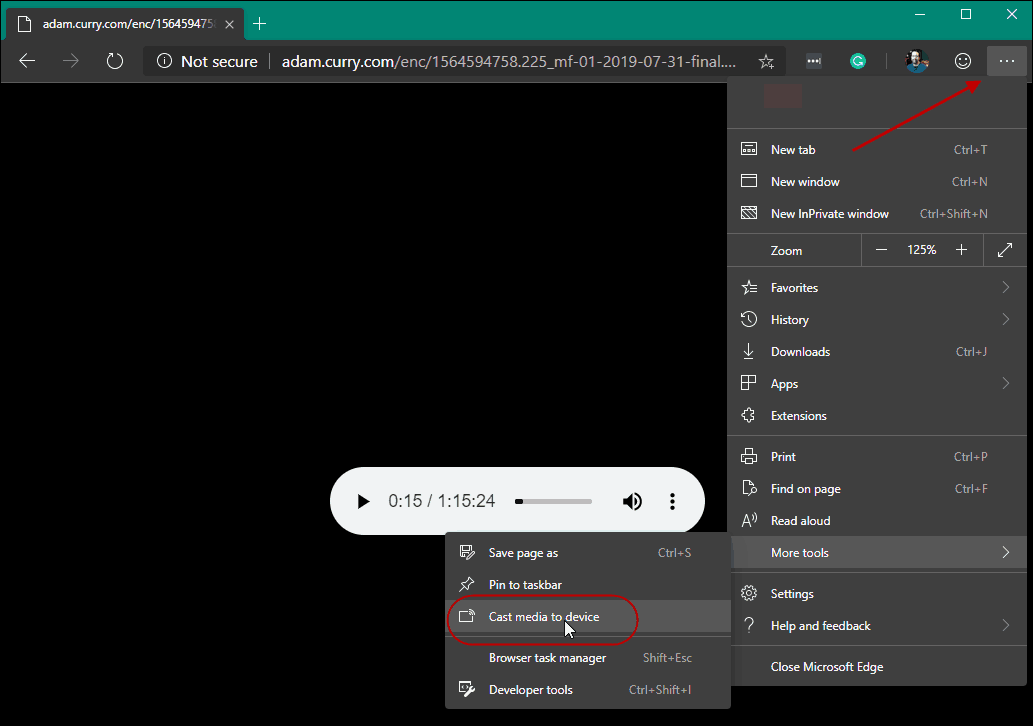Click the audio progress seek bar
1033x726 pixels.
pyautogui.click(x=553, y=501)
